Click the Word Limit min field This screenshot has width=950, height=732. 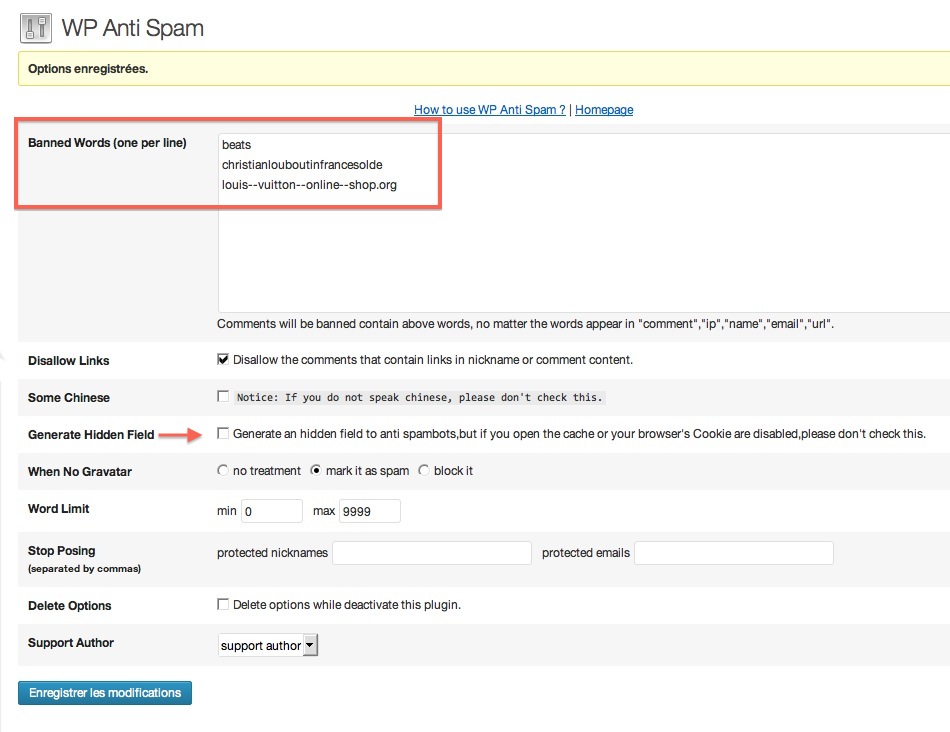pyautogui.click(x=272, y=511)
